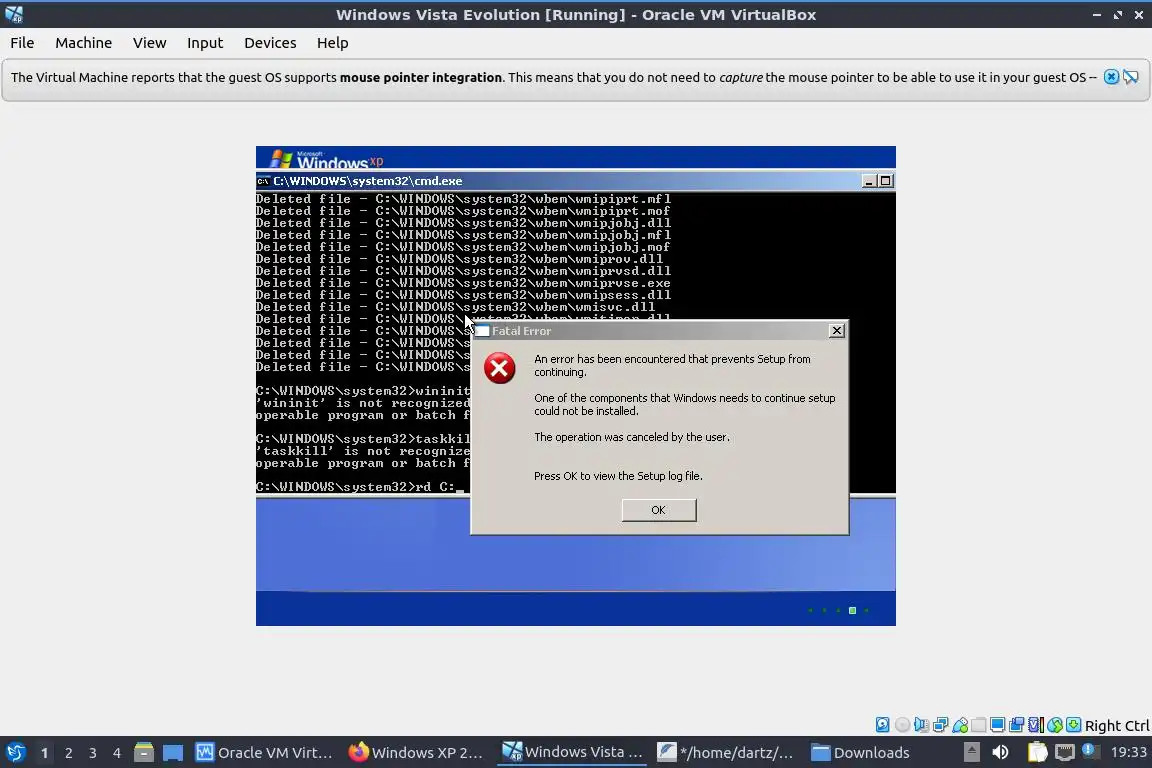Open the File menu
The width and height of the screenshot is (1152, 768).
coord(22,43)
